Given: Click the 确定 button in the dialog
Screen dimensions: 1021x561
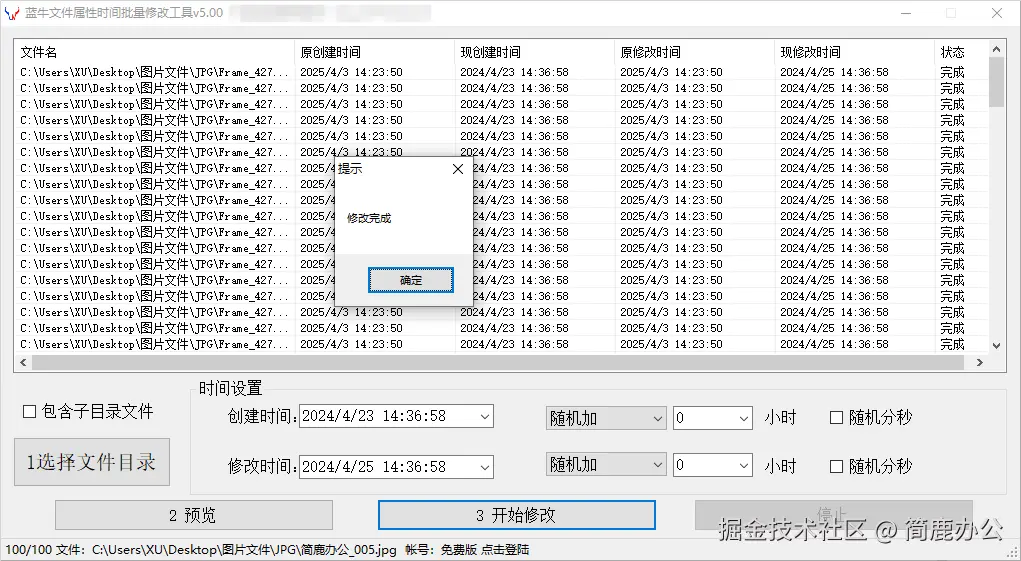Looking at the screenshot, I should [x=411, y=280].
